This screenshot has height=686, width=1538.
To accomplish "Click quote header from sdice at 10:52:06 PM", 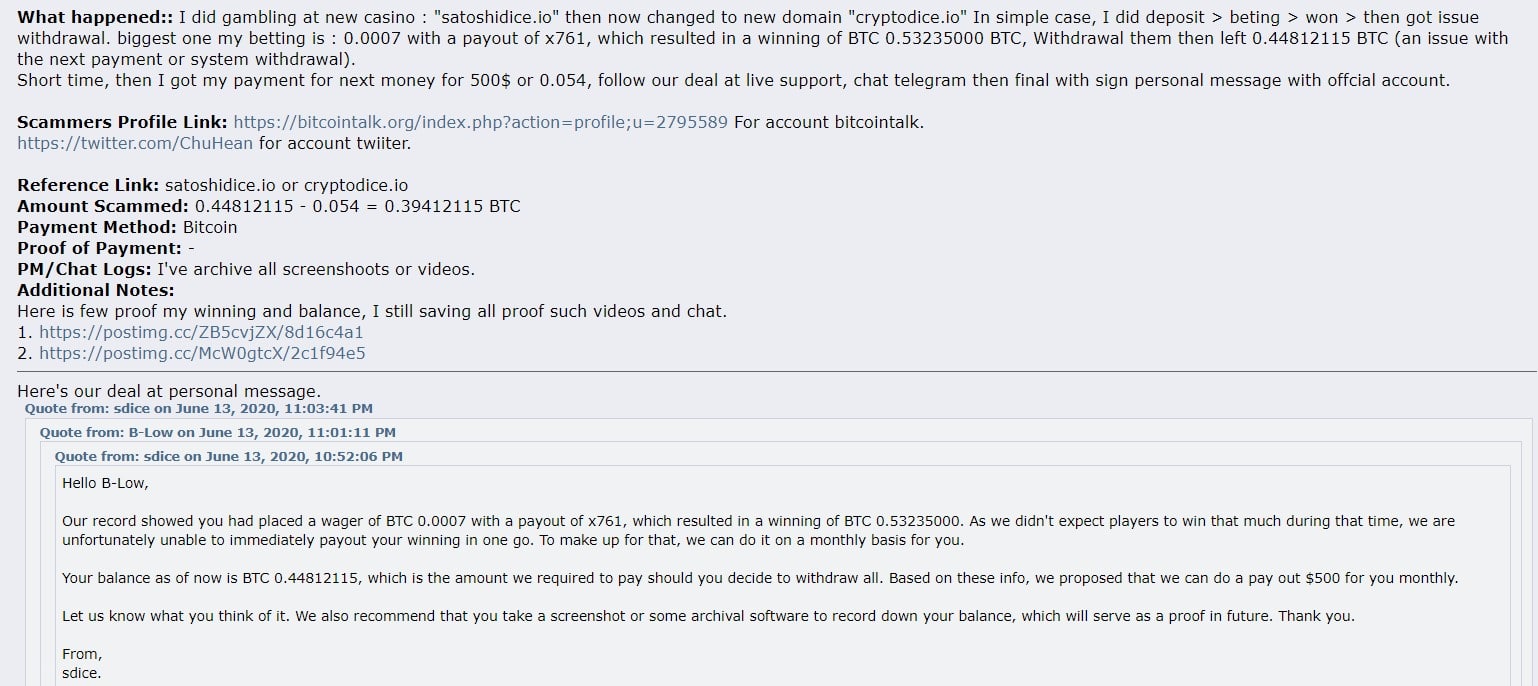I will point(229,457).
